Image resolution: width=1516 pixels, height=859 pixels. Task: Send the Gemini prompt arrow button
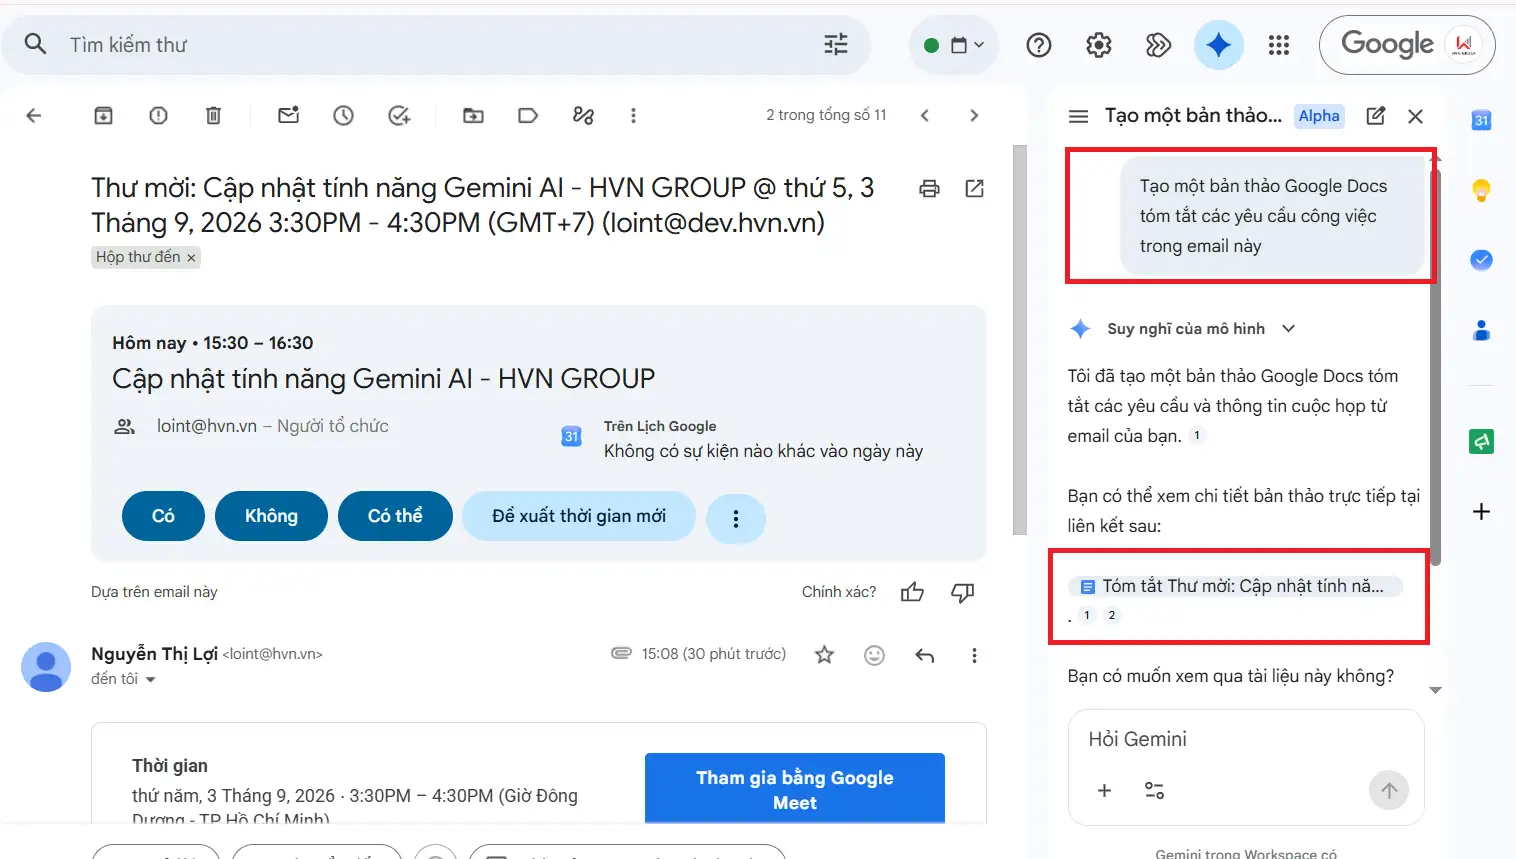1389,790
